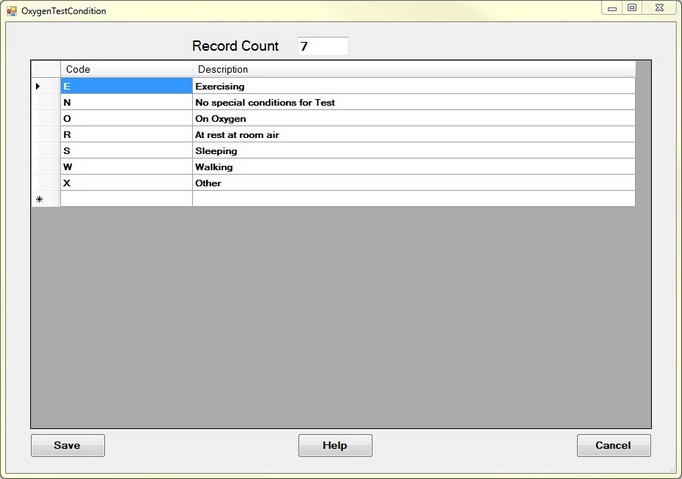682x479 pixels.
Task: Maximize the OxygenTestCondition window
Action: [x=632, y=8]
